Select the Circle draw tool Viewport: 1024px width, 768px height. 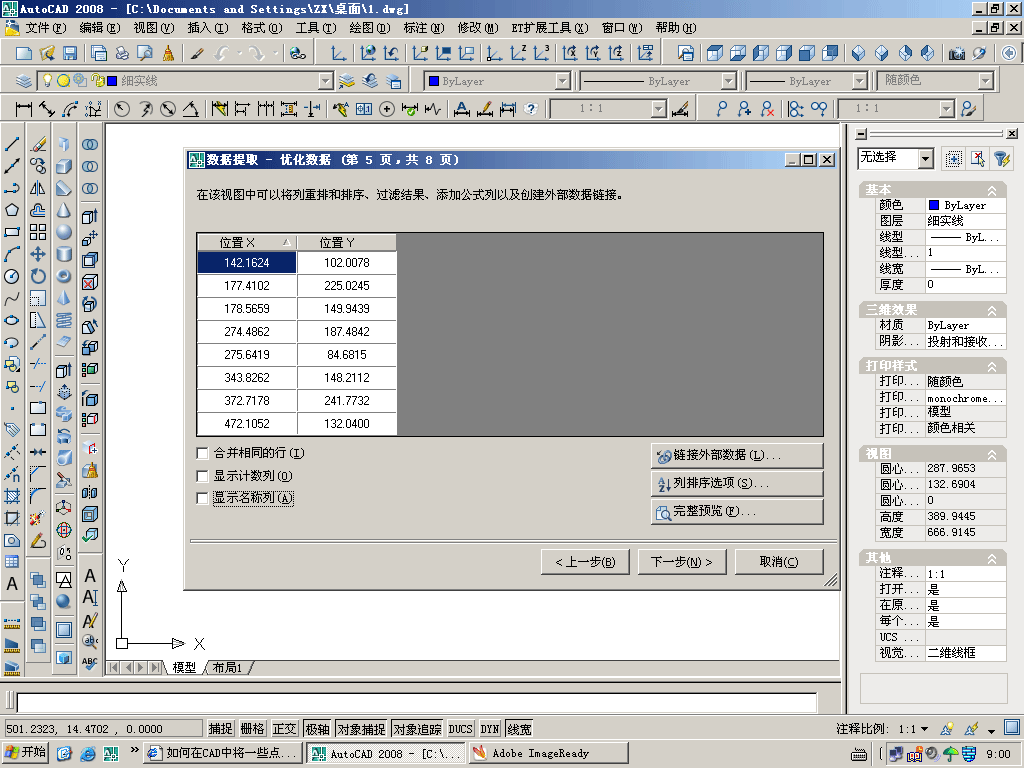point(12,277)
